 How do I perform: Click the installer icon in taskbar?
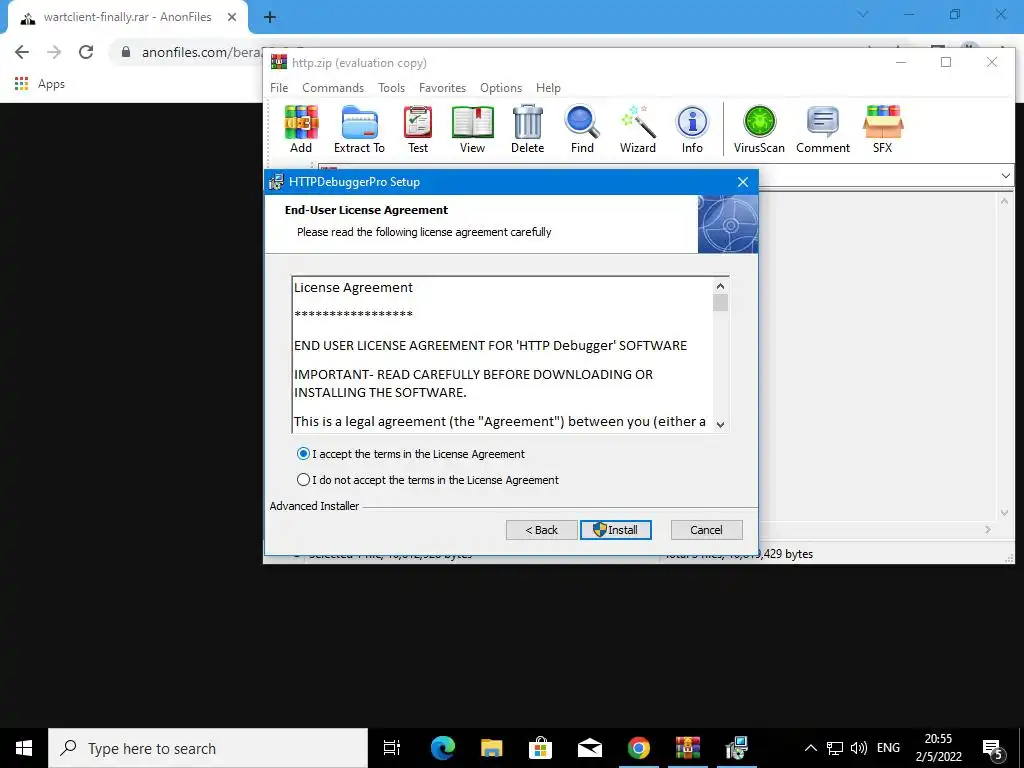pos(737,748)
